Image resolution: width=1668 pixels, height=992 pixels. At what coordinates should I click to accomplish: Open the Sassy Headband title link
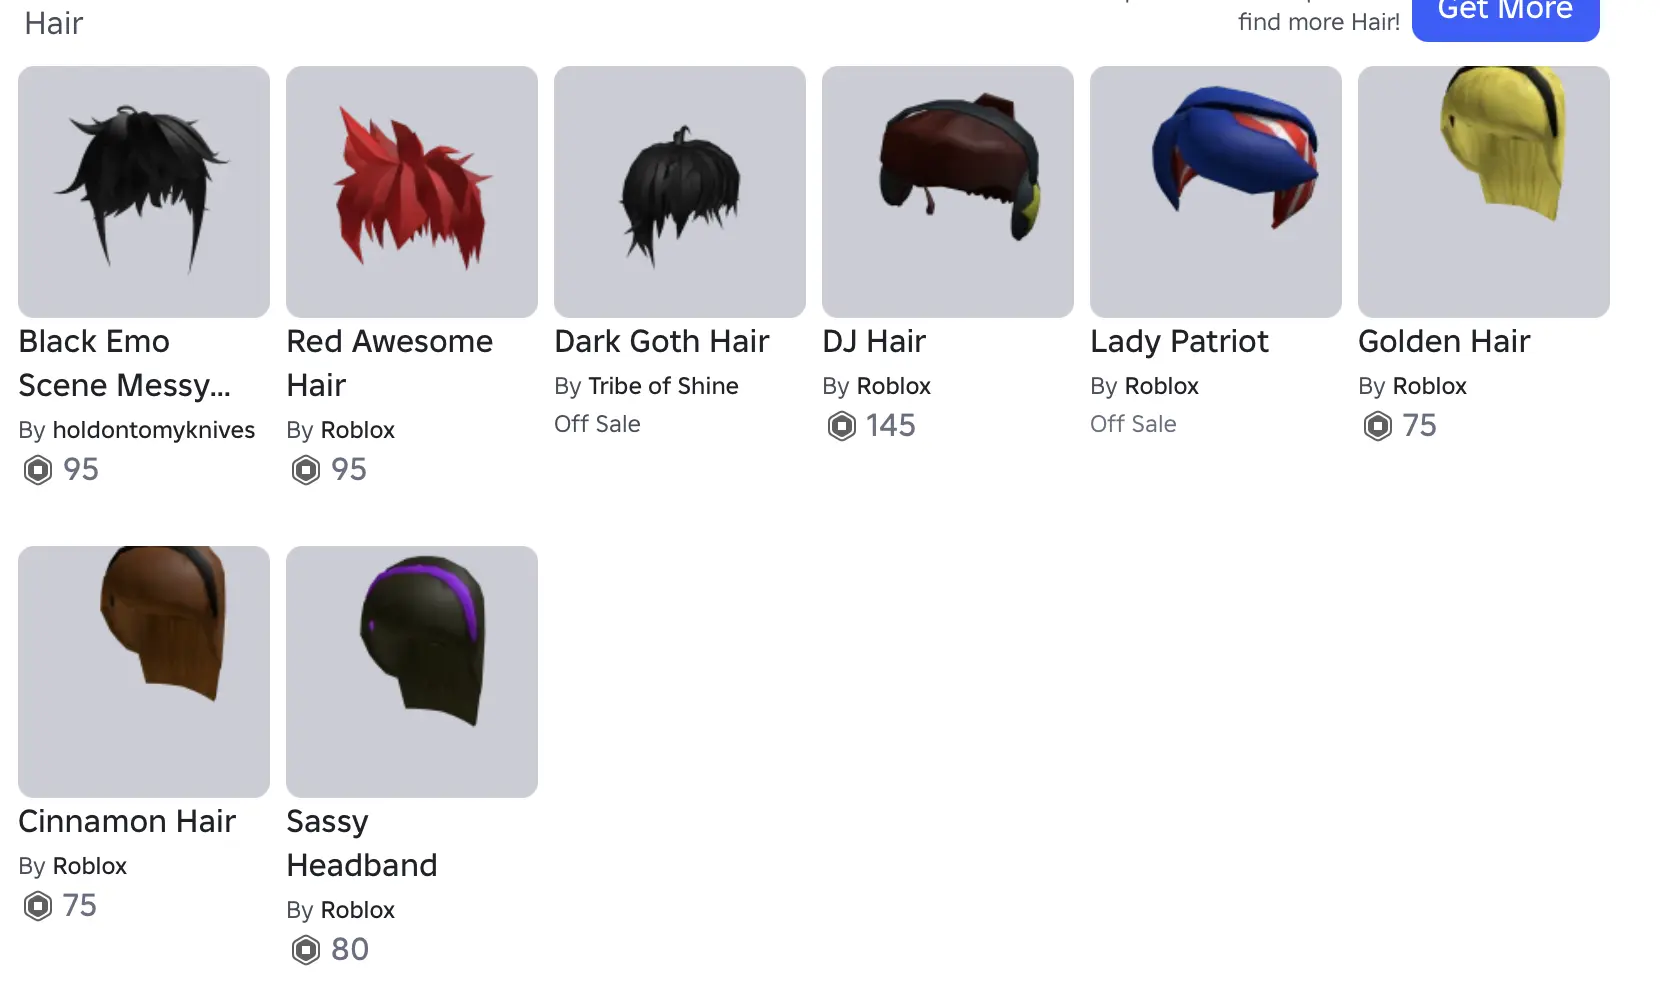tap(362, 843)
